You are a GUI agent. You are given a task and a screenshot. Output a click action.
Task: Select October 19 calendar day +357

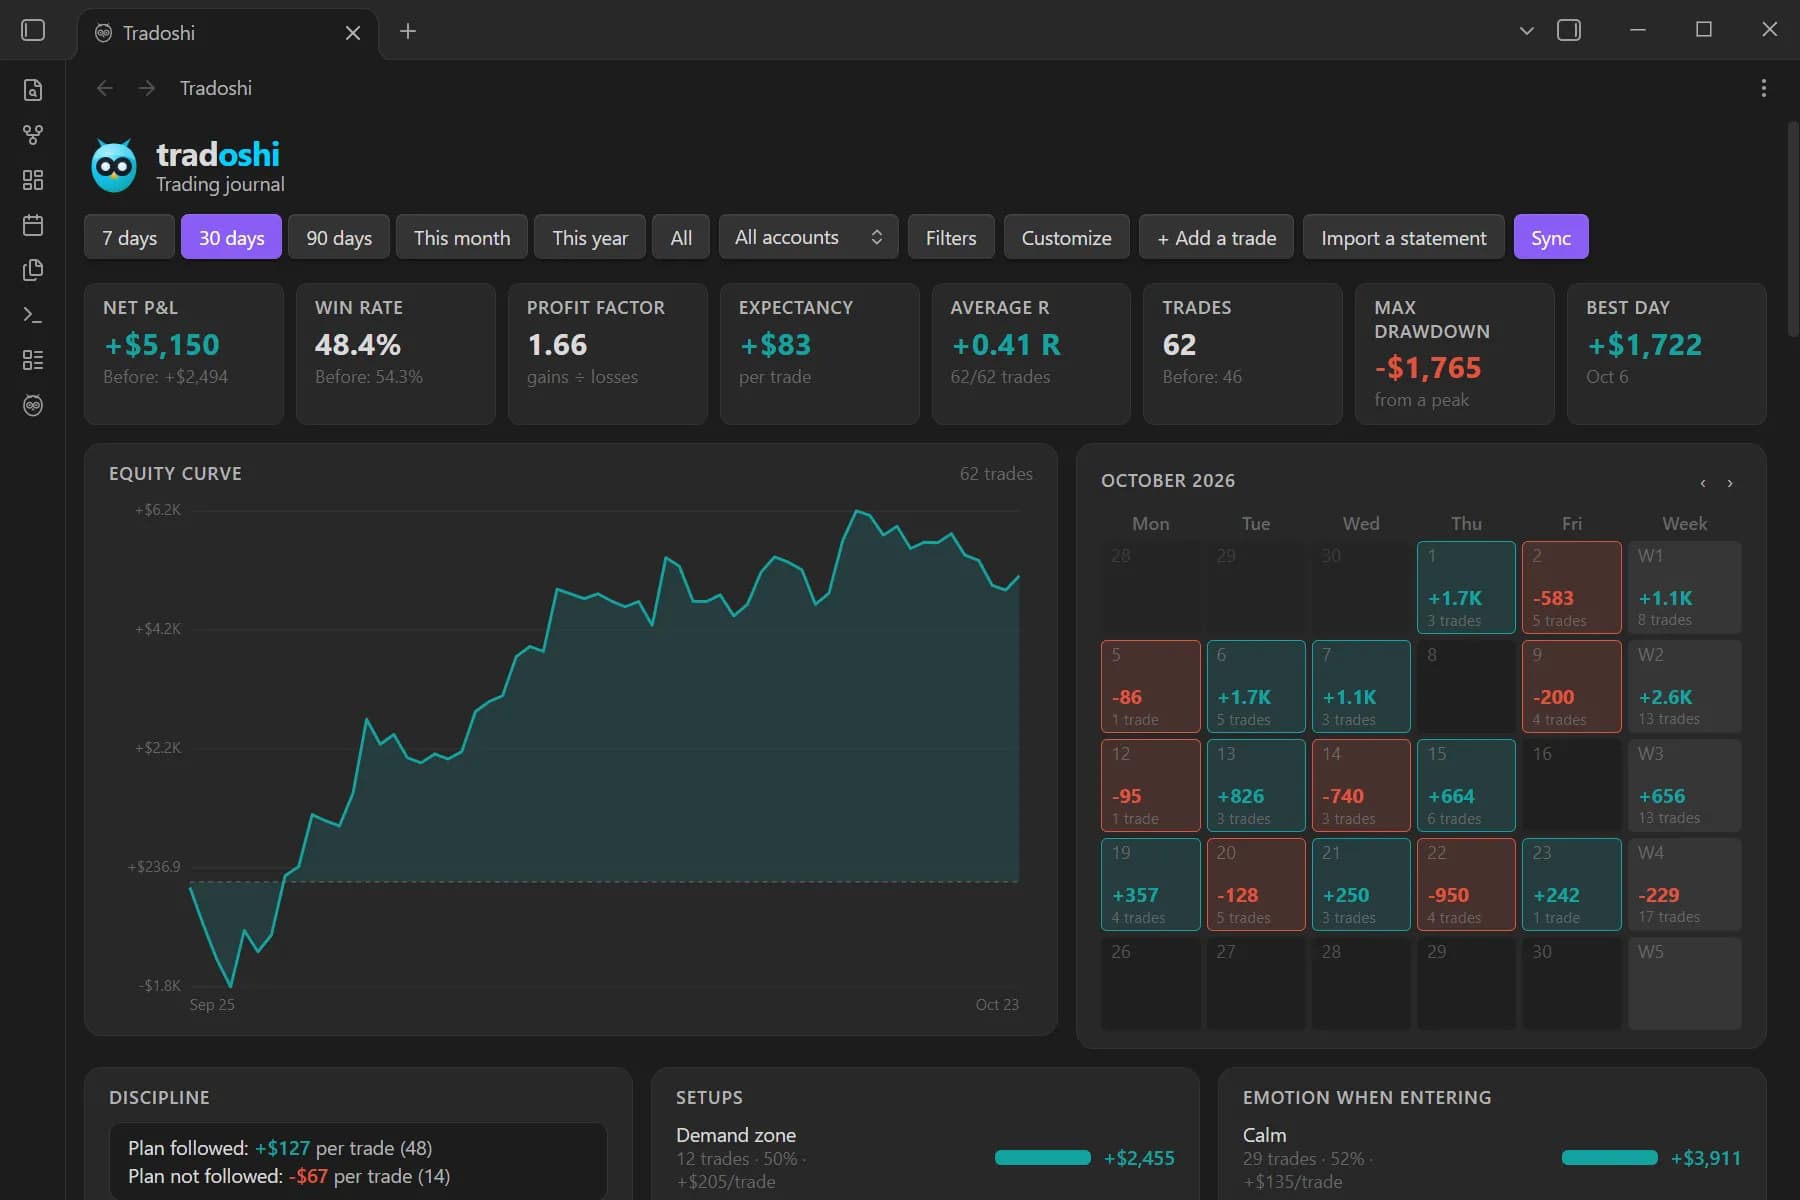pos(1151,885)
